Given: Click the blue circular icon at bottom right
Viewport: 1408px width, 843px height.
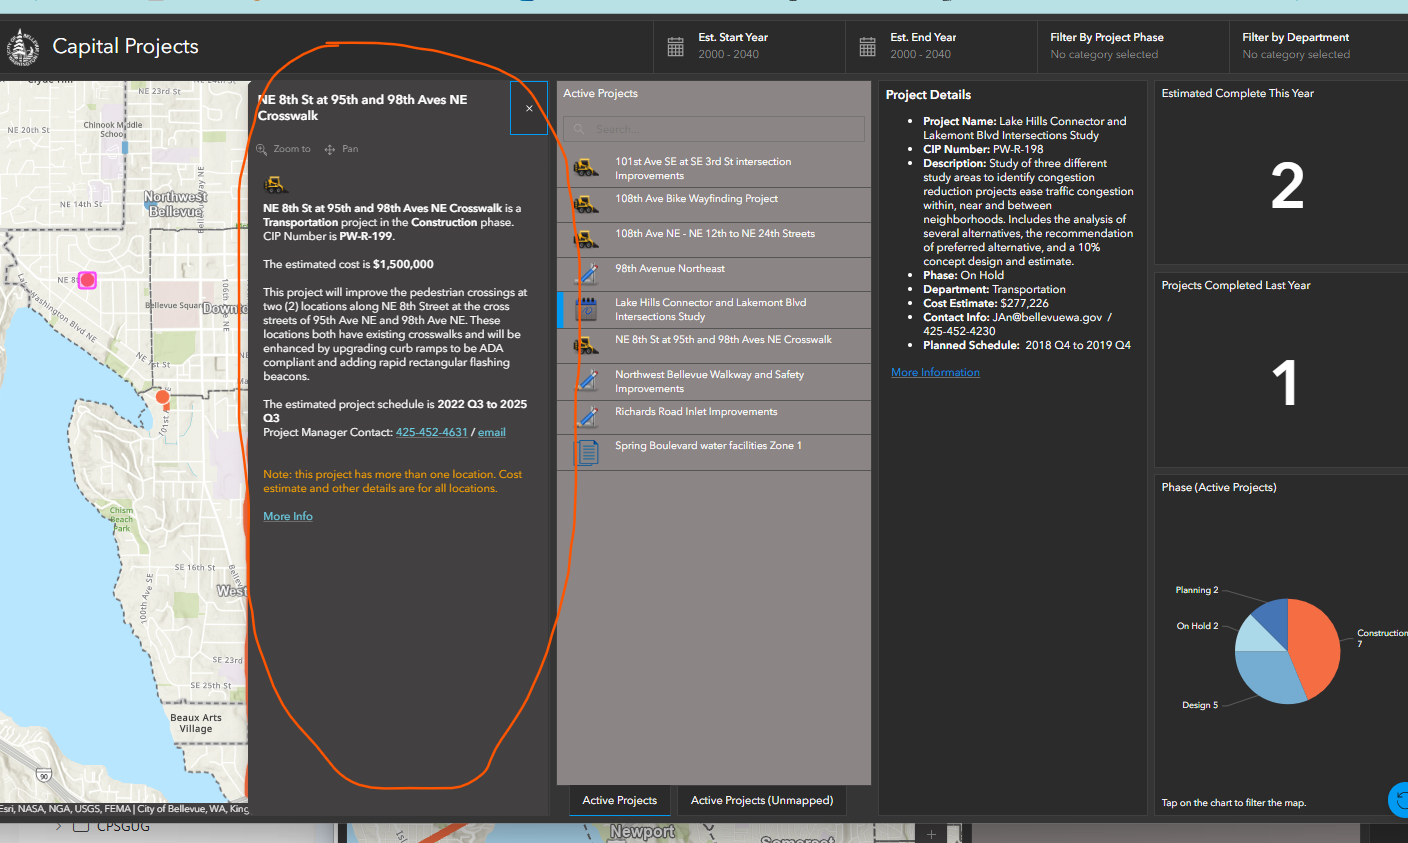Looking at the screenshot, I should (x=1397, y=800).
